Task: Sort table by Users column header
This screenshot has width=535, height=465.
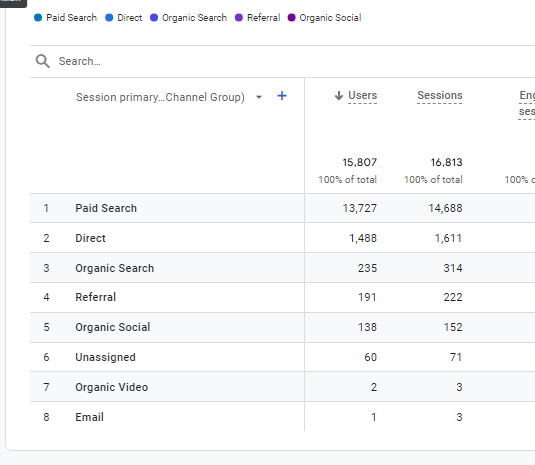Action: [362, 95]
